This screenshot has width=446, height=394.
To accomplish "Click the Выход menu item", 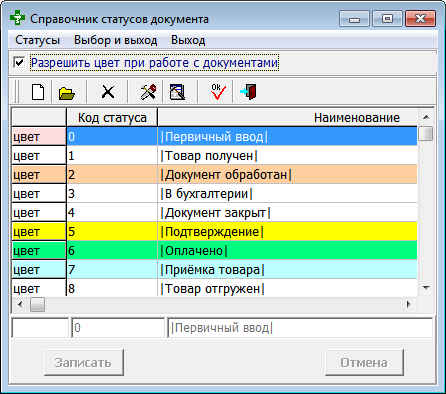I will point(188,40).
